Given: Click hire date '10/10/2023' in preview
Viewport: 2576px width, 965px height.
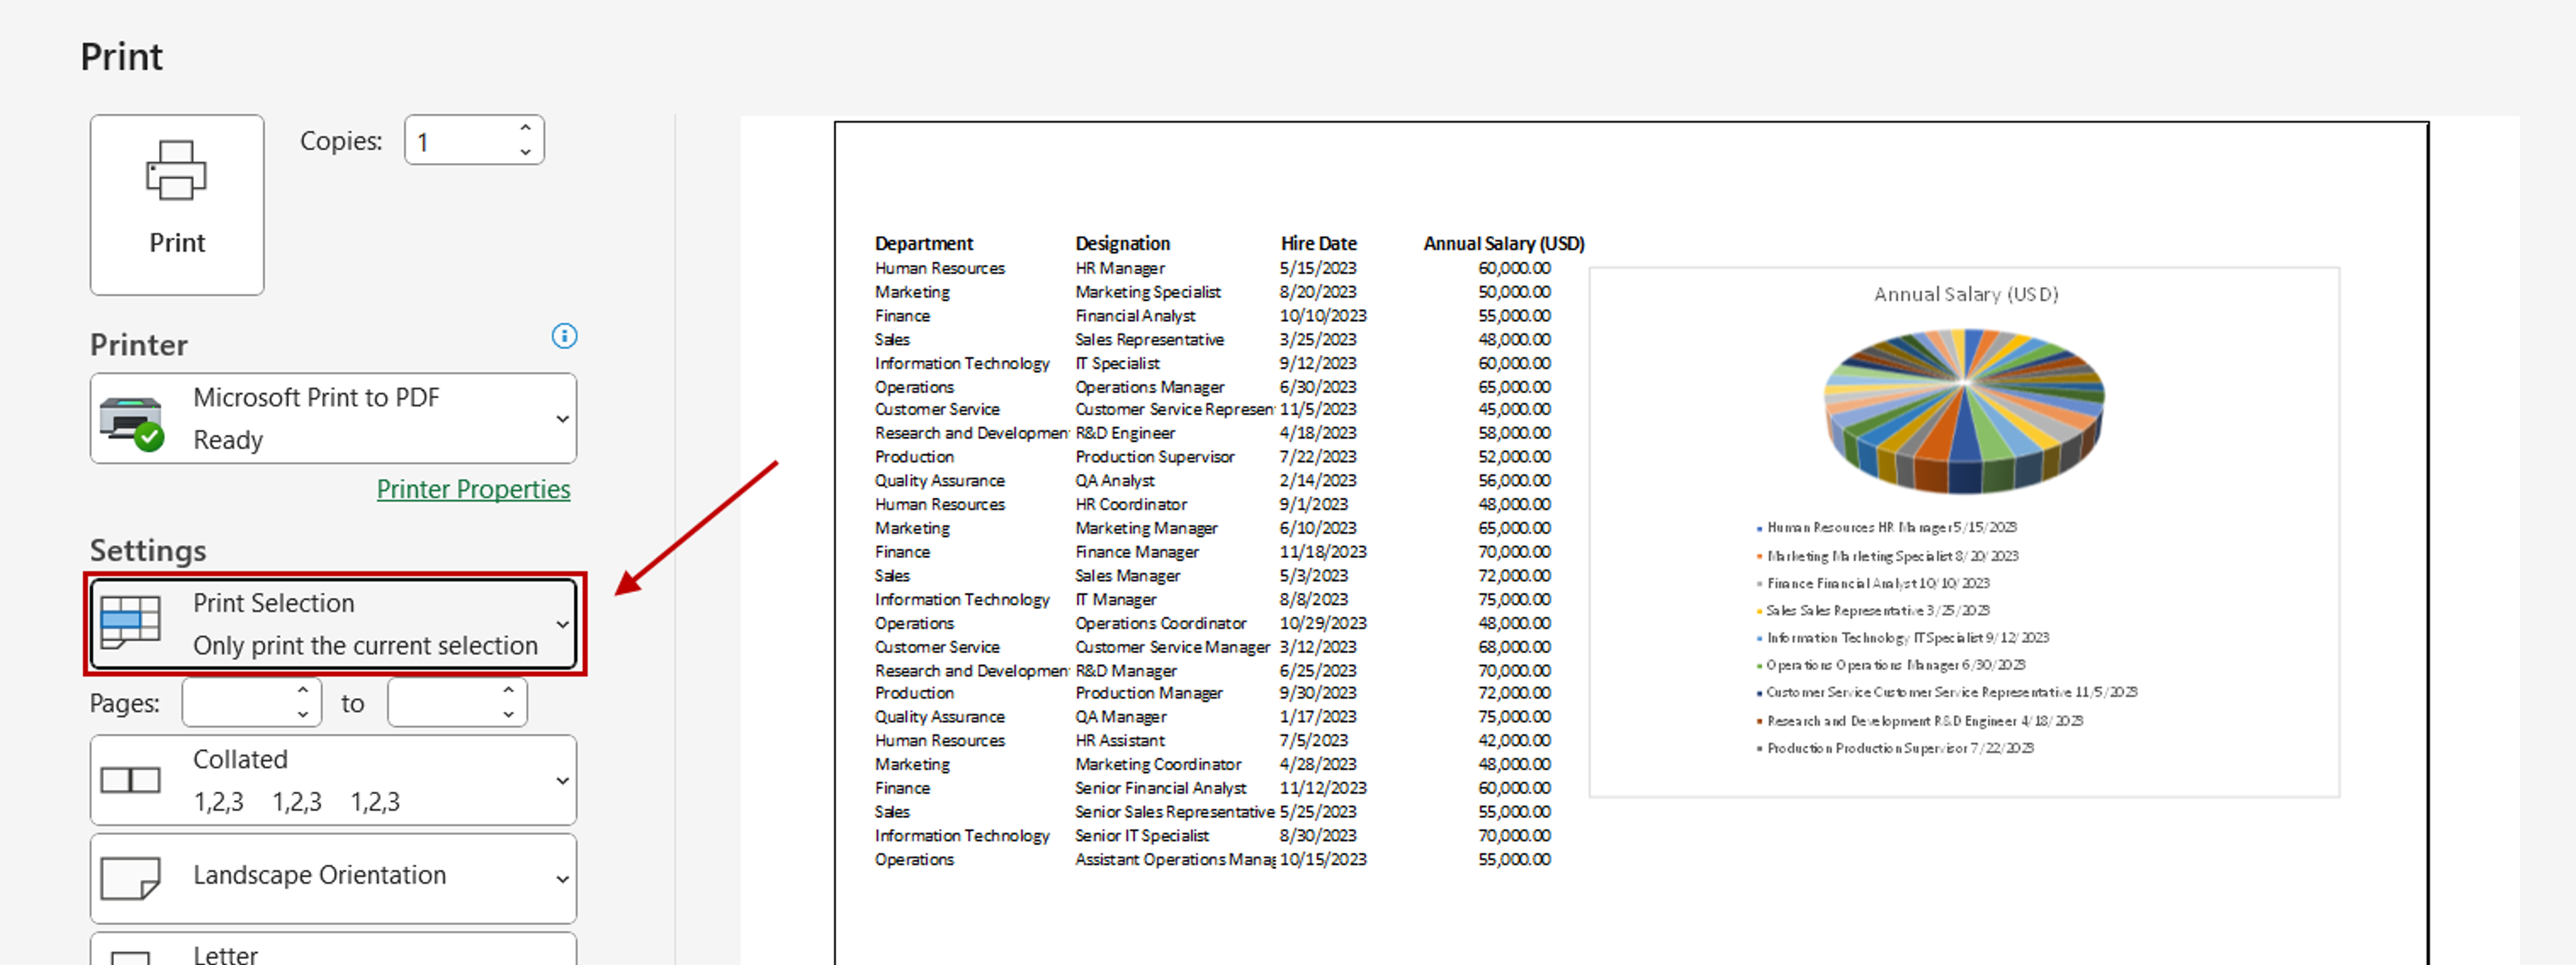Looking at the screenshot, I should (x=1323, y=316).
